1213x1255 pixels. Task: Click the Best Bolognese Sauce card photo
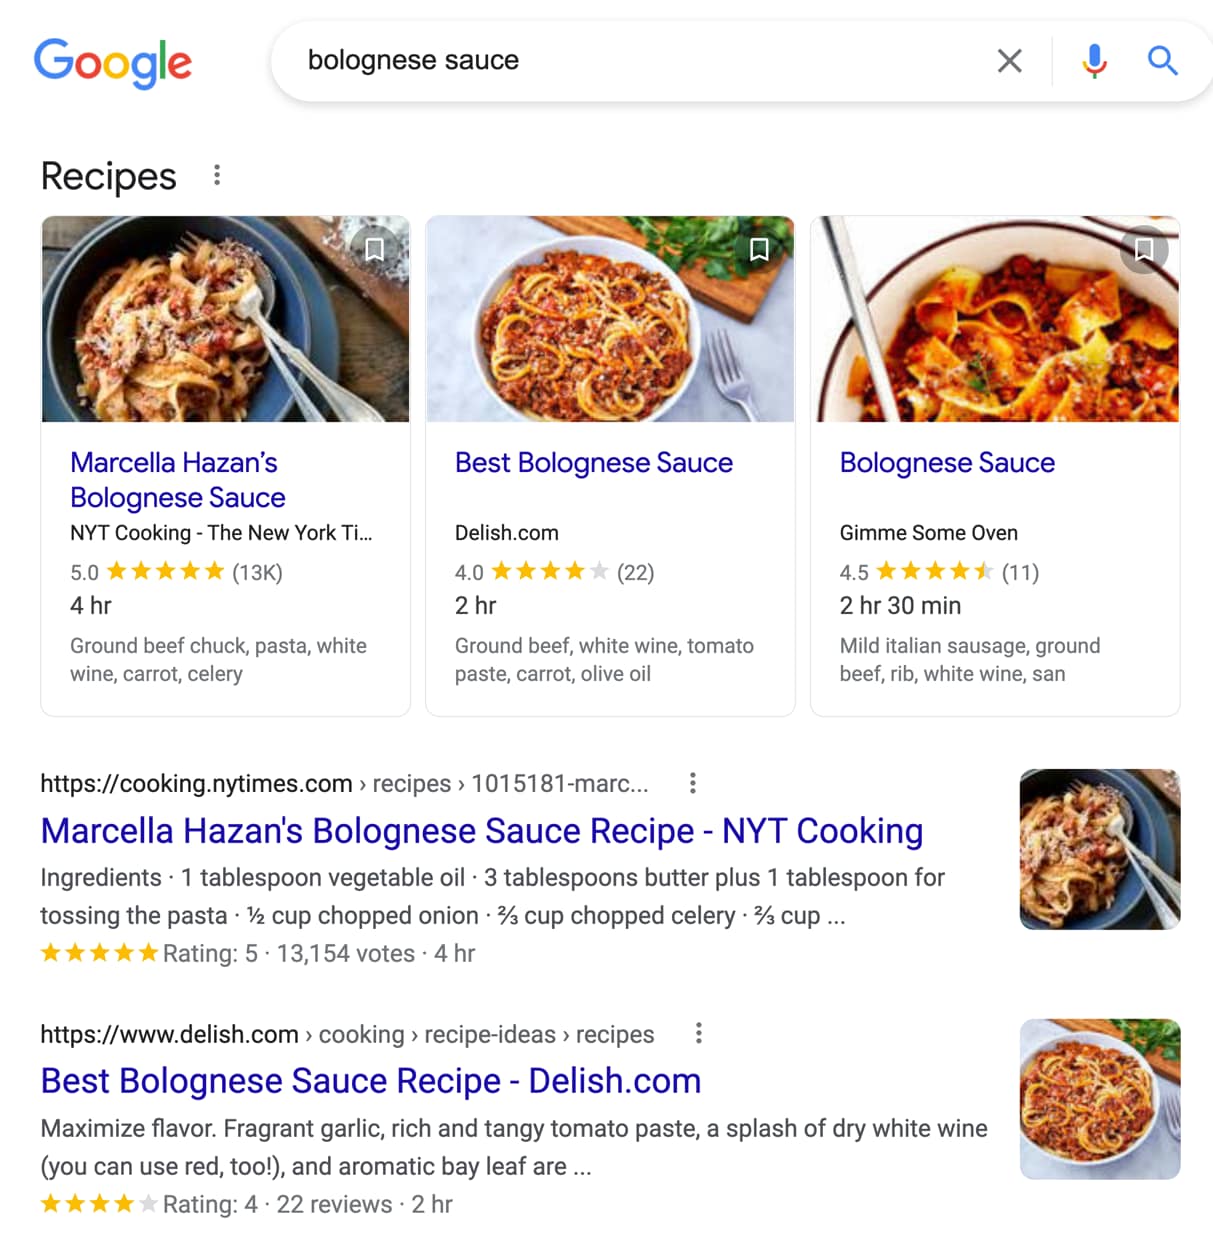609,318
